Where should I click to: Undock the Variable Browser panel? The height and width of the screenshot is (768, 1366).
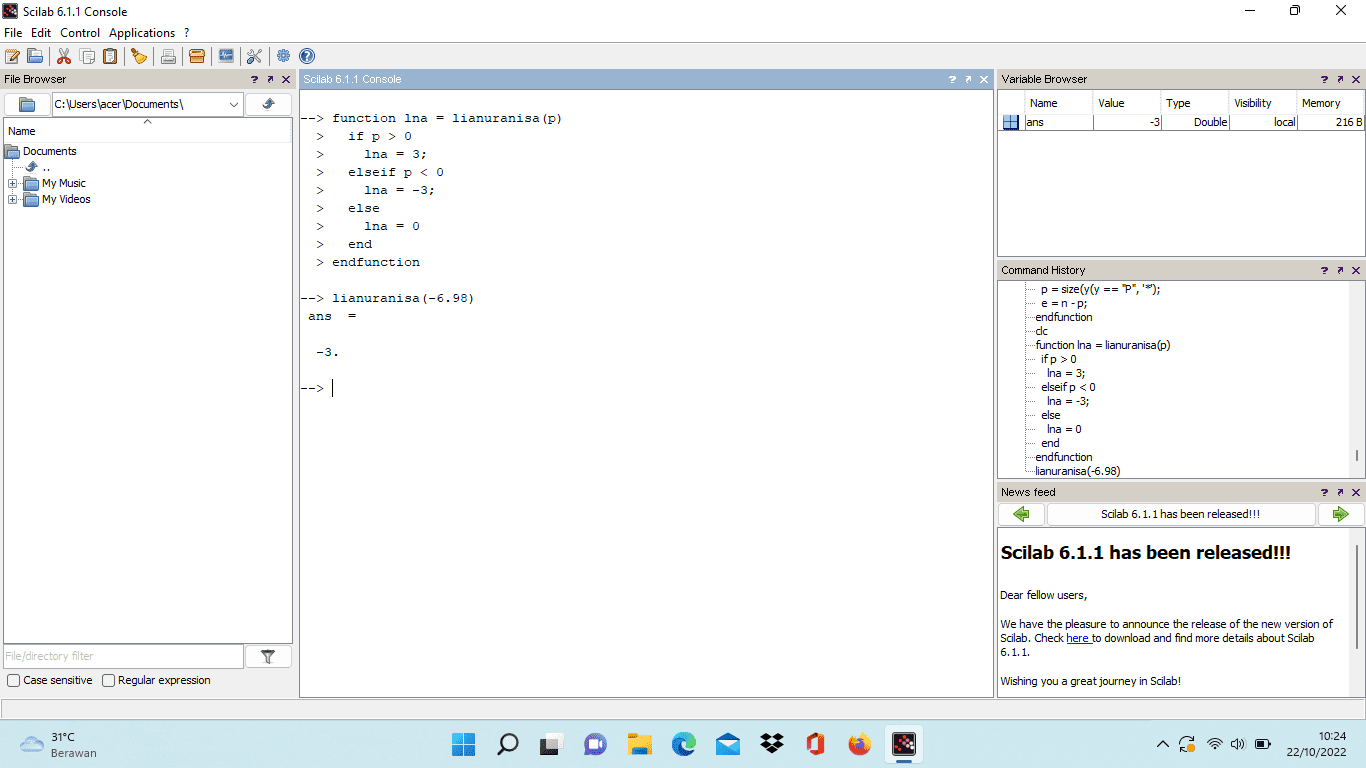[1340, 79]
